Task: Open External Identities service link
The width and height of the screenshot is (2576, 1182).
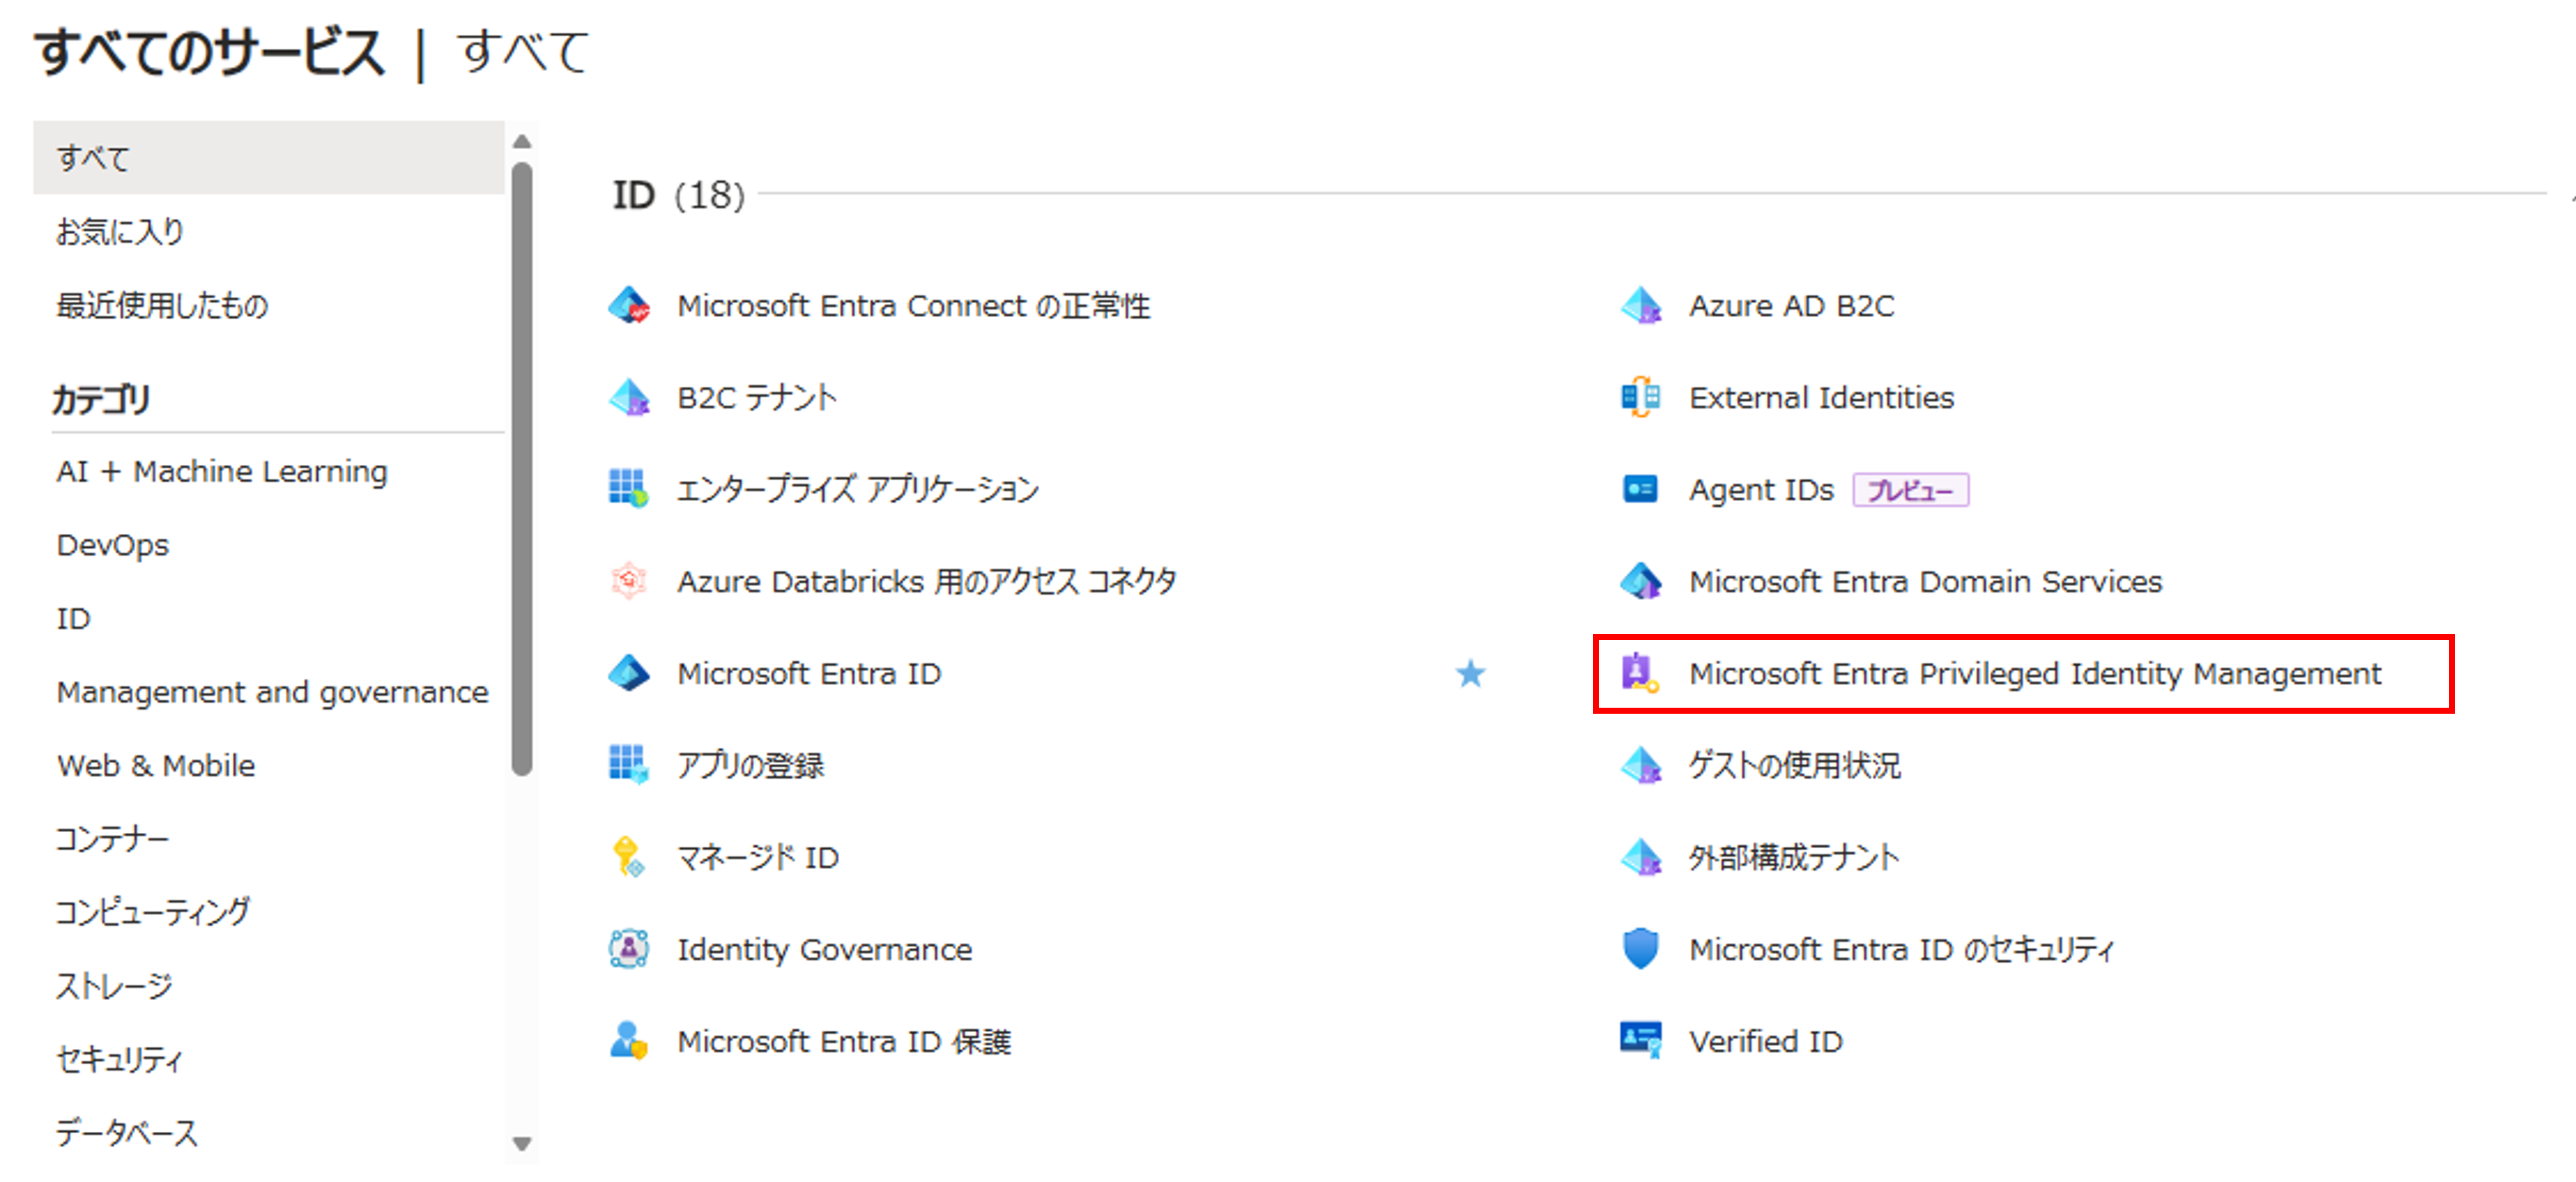Action: (x=1822, y=397)
